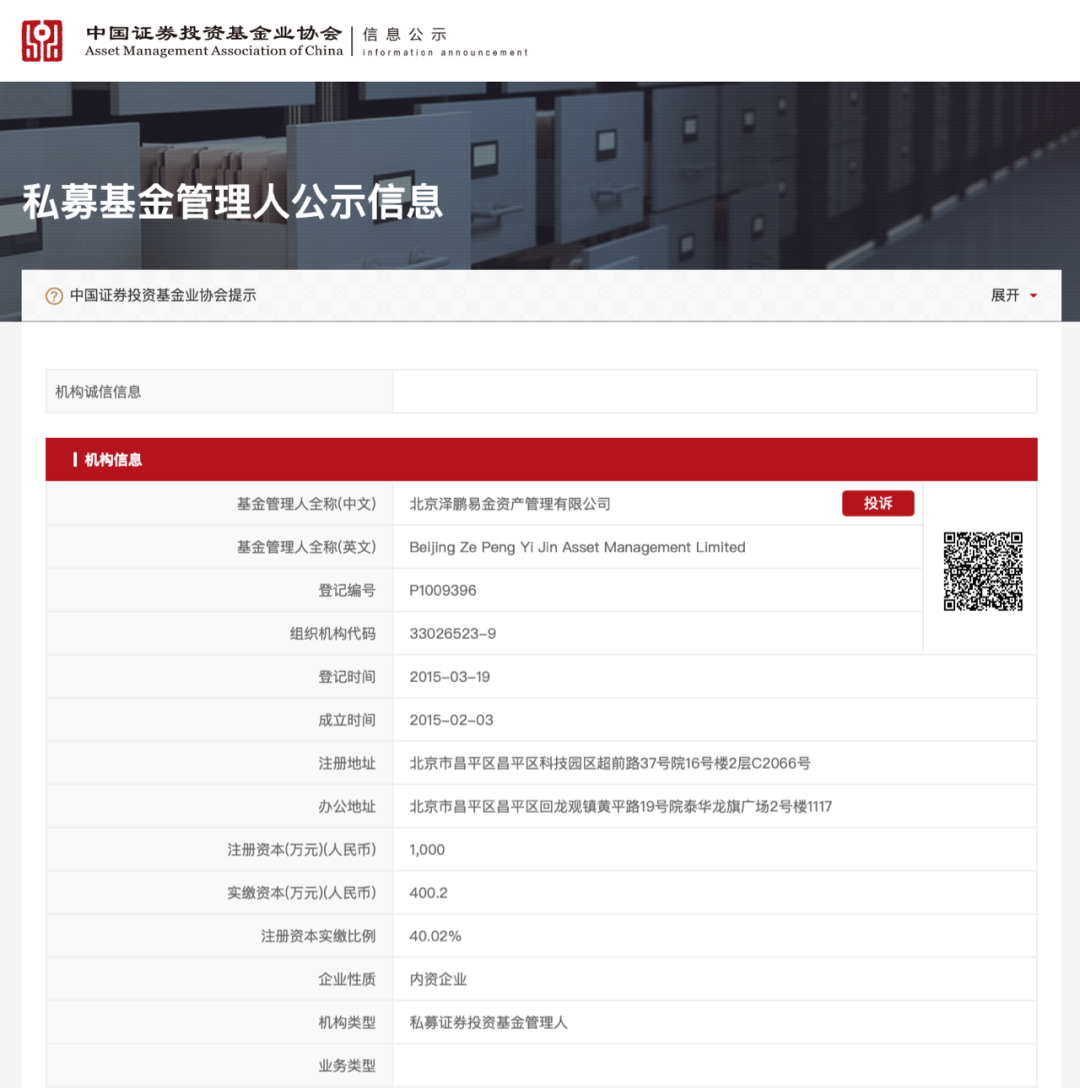Click the question mark tip icon
Image resolution: width=1080 pixels, height=1088 pixels.
[53, 295]
